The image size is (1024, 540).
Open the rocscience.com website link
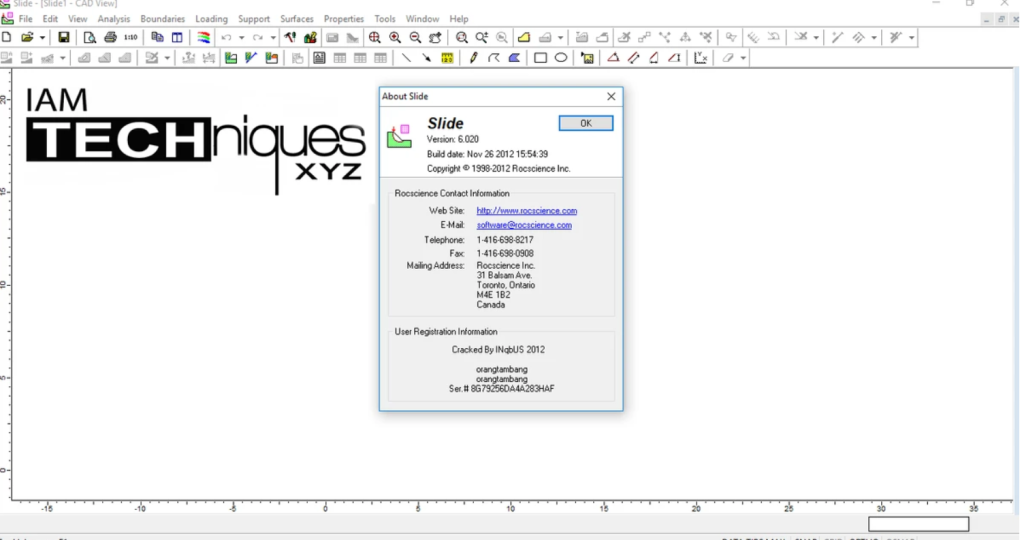526,211
